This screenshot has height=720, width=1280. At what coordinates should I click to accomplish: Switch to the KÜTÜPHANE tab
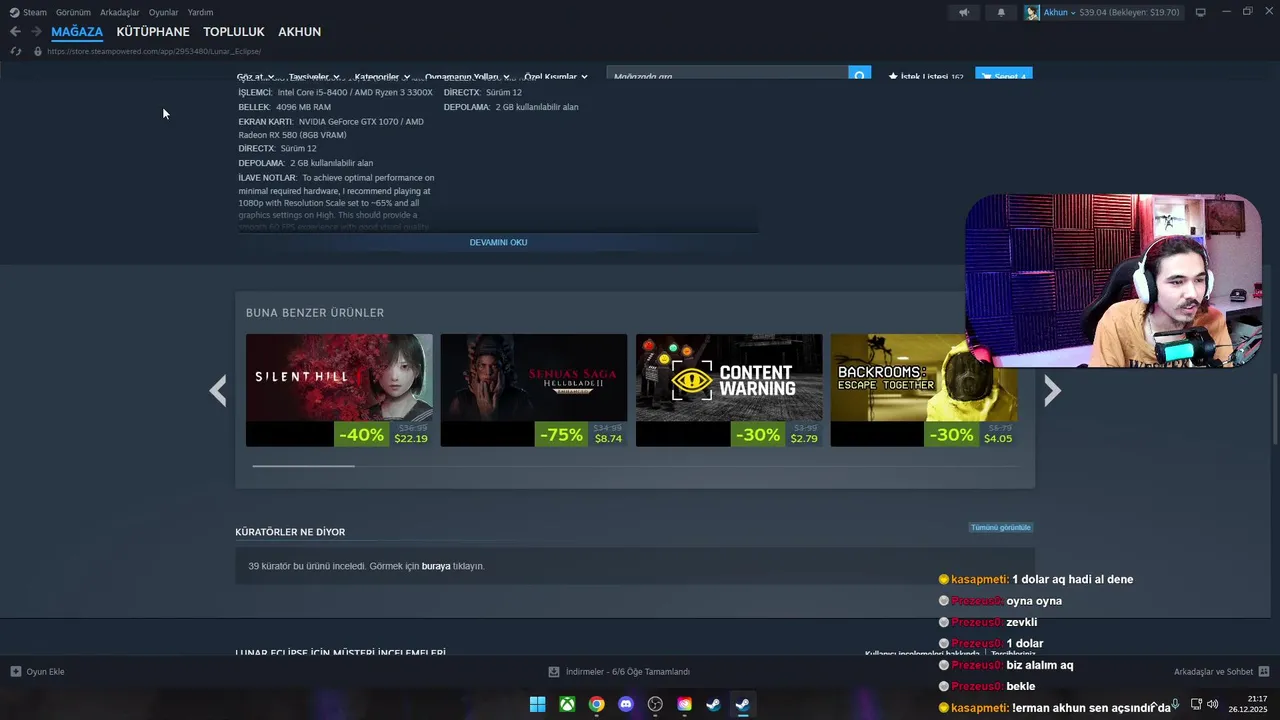point(153,32)
